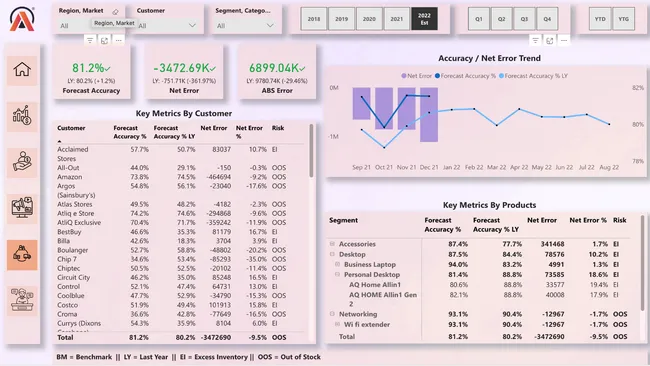Filter by quarter Q1
This screenshot has height=366, width=650.
tap(479, 19)
